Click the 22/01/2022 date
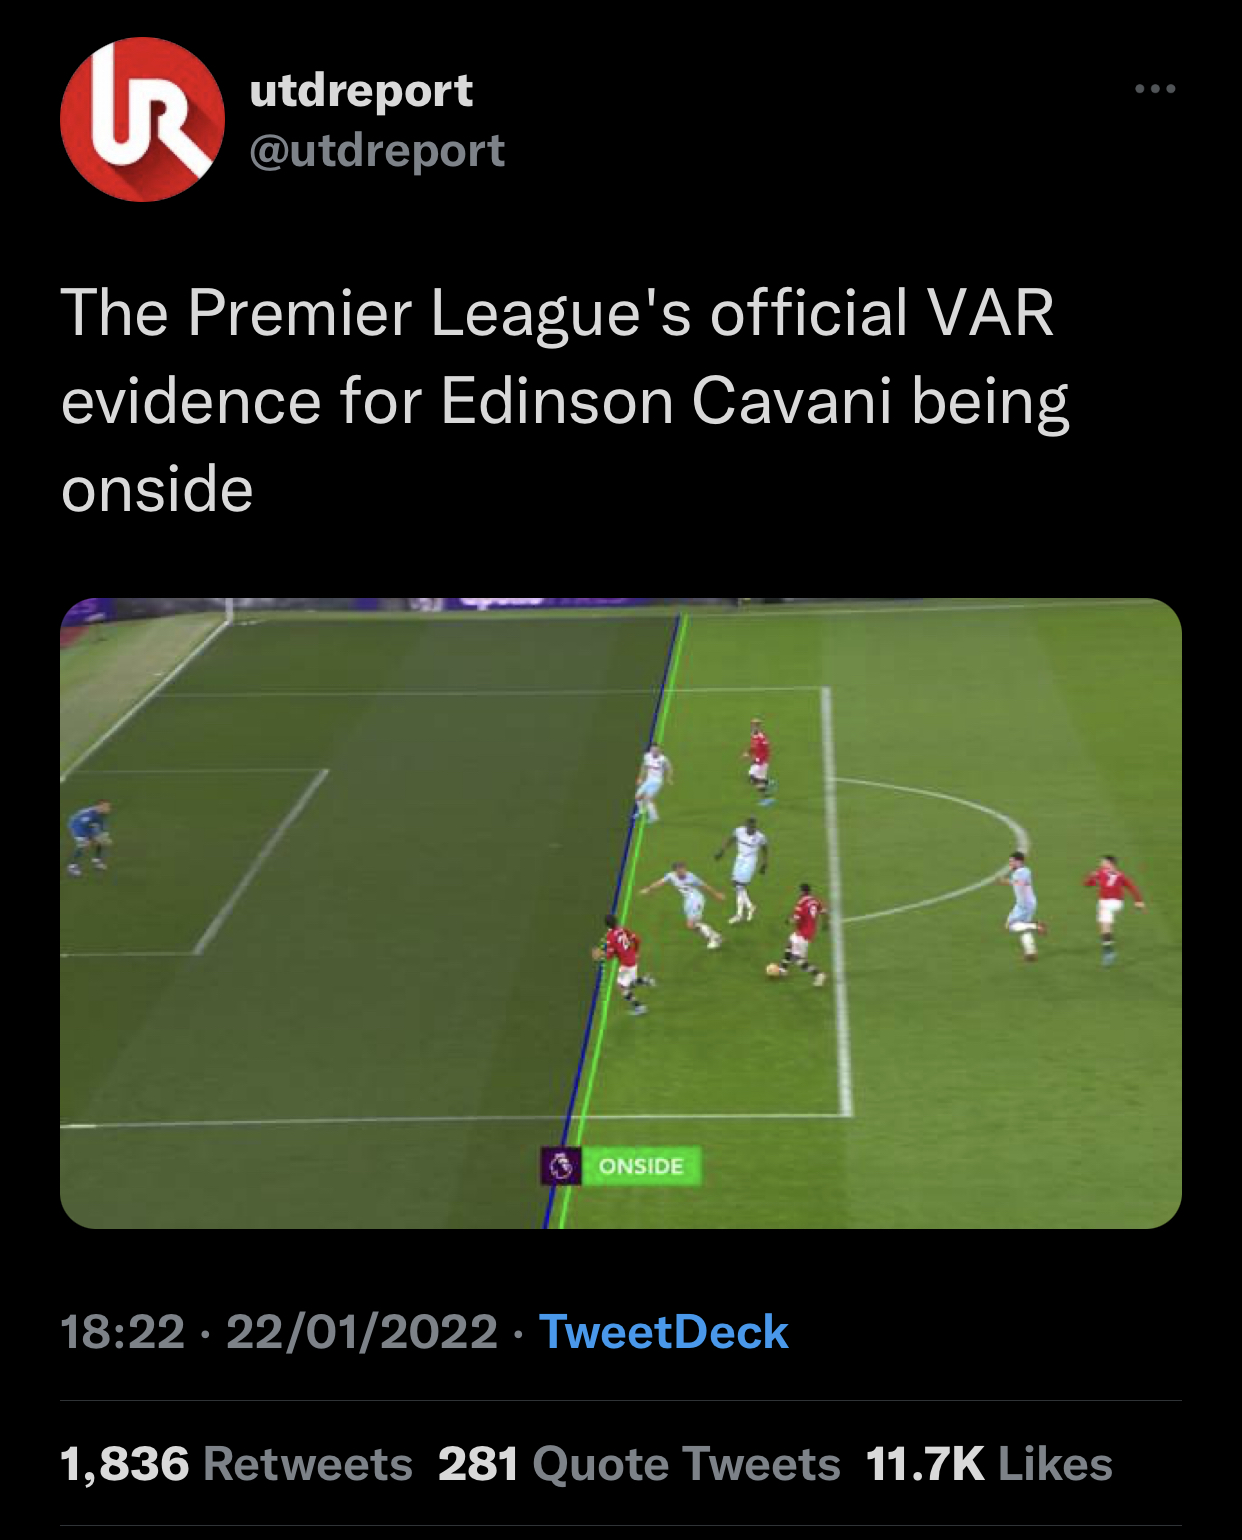This screenshot has height=1540, width=1242. click(362, 1332)
